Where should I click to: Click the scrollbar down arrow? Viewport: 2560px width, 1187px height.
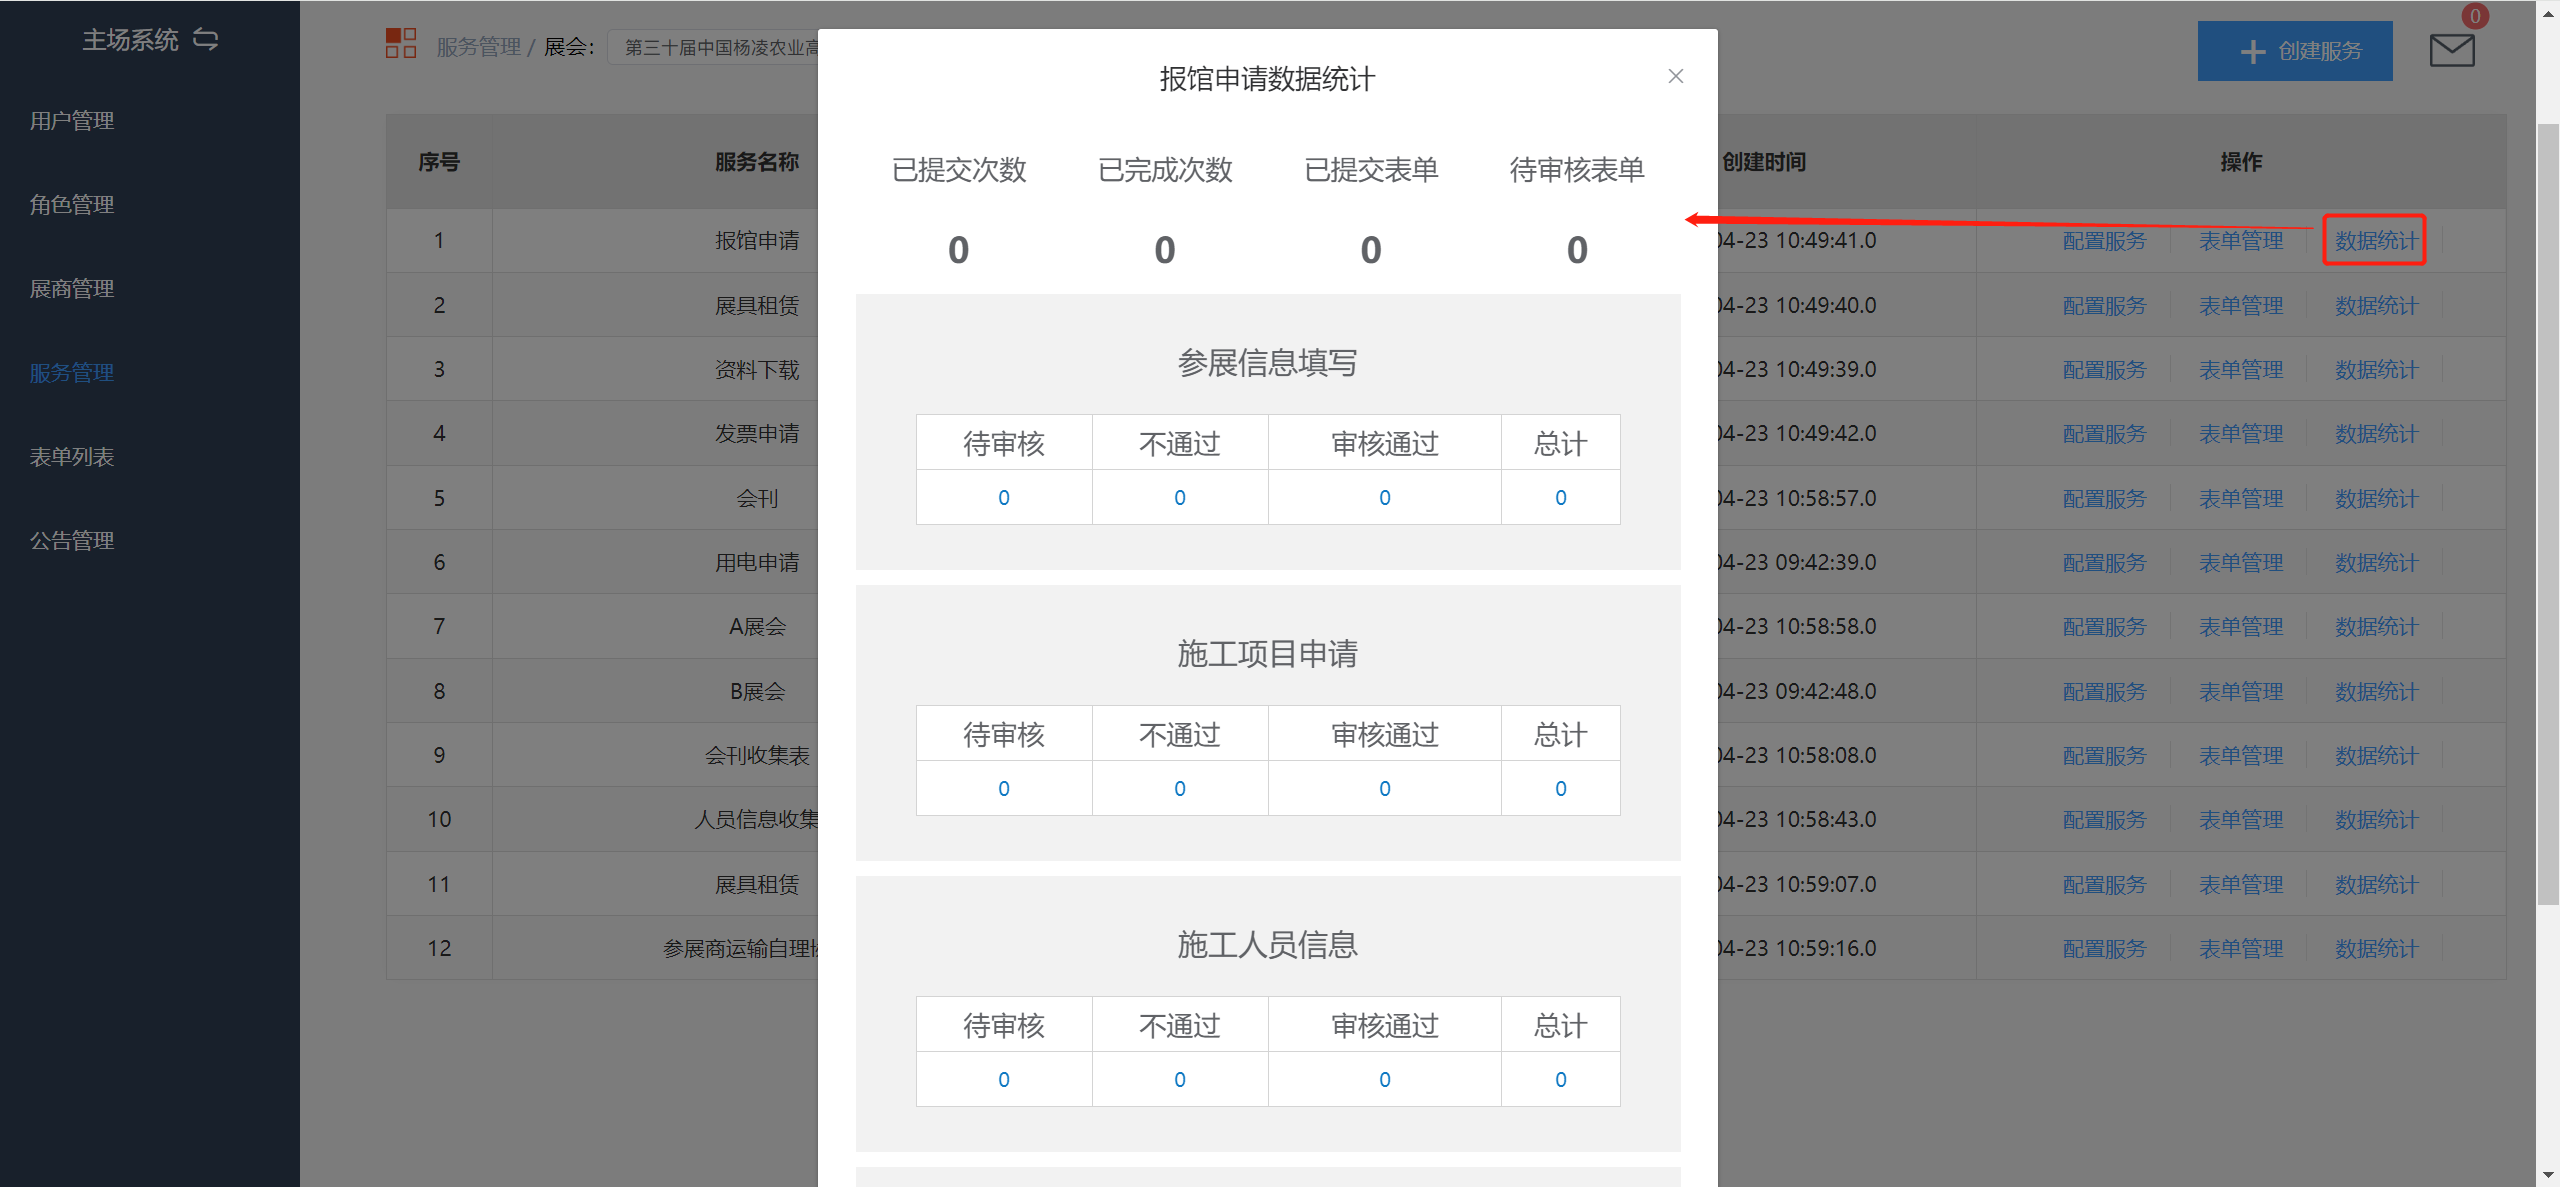[x=2548, y=1175]
